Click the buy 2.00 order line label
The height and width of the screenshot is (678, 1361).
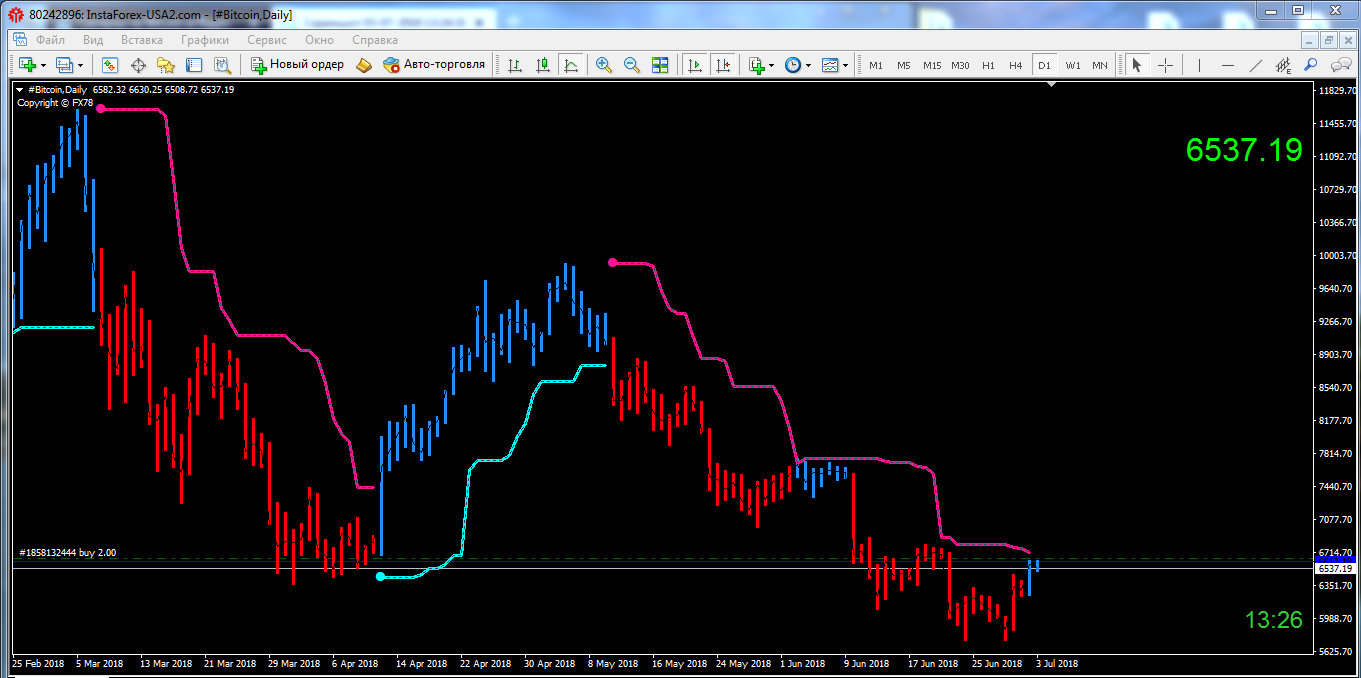(x=68, y=552)
